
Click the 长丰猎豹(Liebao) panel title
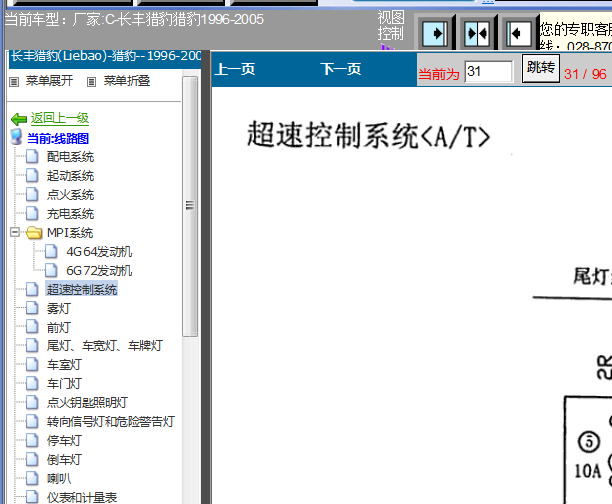pyautogui.click(x=106, y=56)
